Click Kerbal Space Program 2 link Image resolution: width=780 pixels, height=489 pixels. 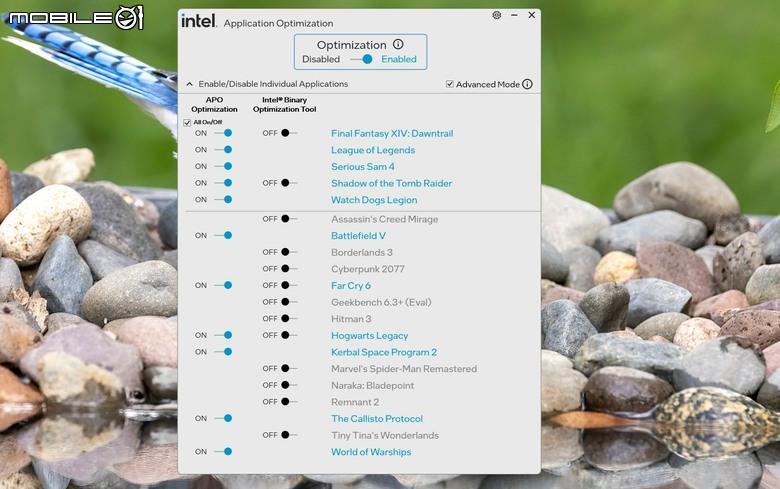click(384, 352)
